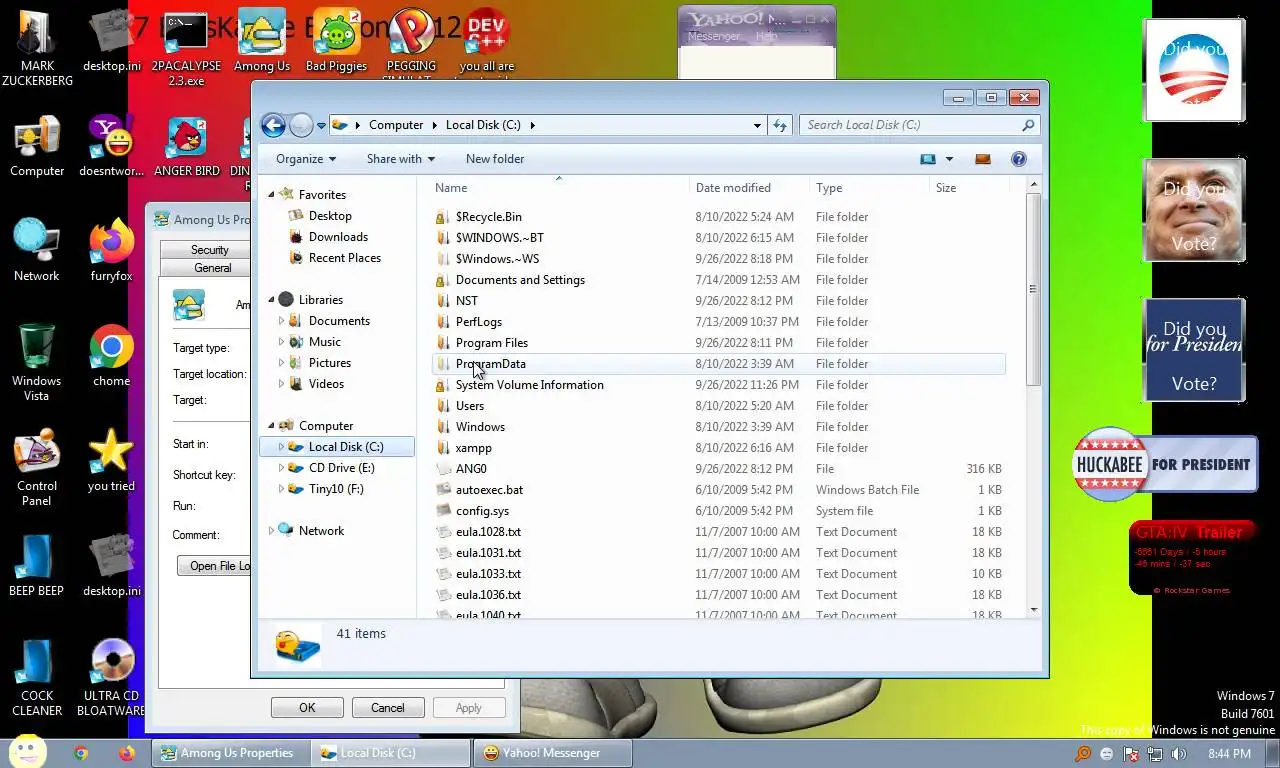Select config.sys file
This screenshot has width=1280, height=768.
click(x=720, y=511)
